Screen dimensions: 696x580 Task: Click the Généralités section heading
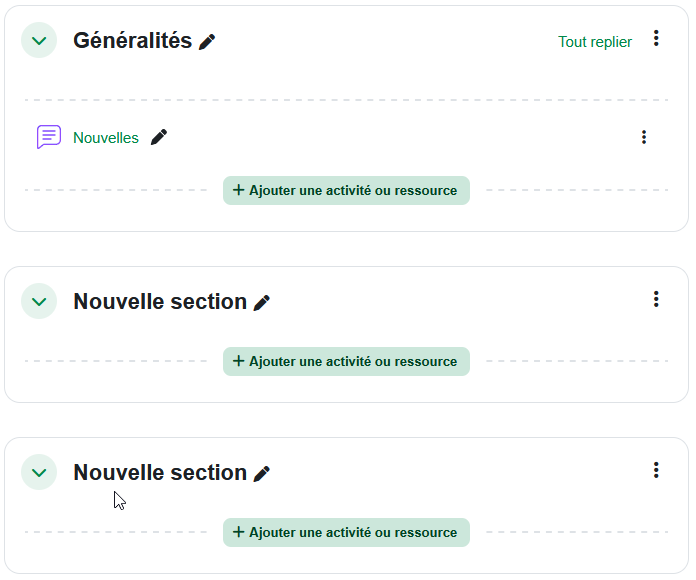(132, 41)
